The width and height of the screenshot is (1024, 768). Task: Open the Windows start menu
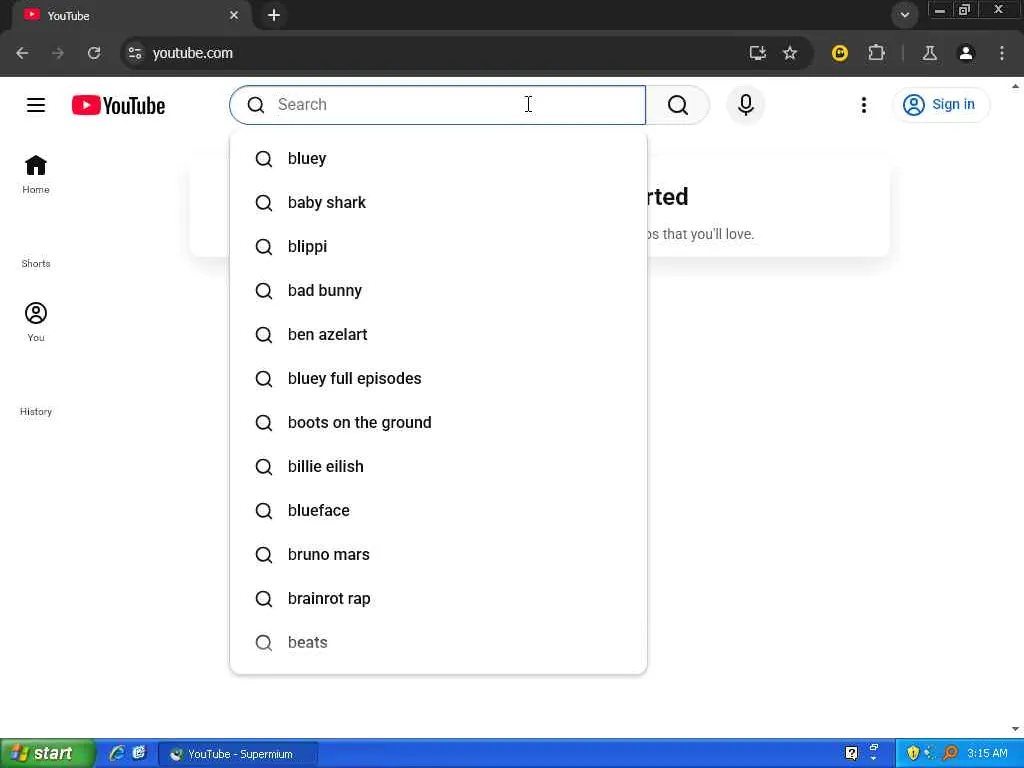coord(47,753)
